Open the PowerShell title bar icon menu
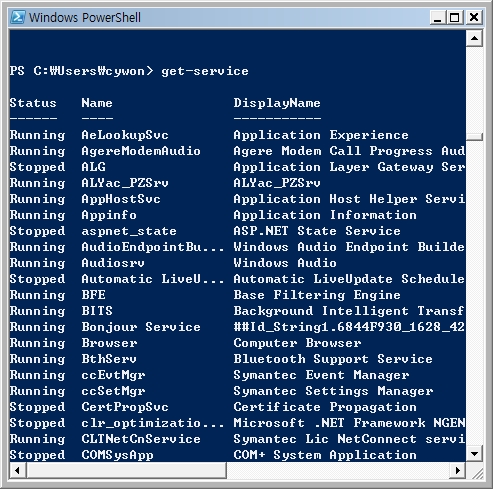Viewport: 493px width, 489px height. click(17, 17)
